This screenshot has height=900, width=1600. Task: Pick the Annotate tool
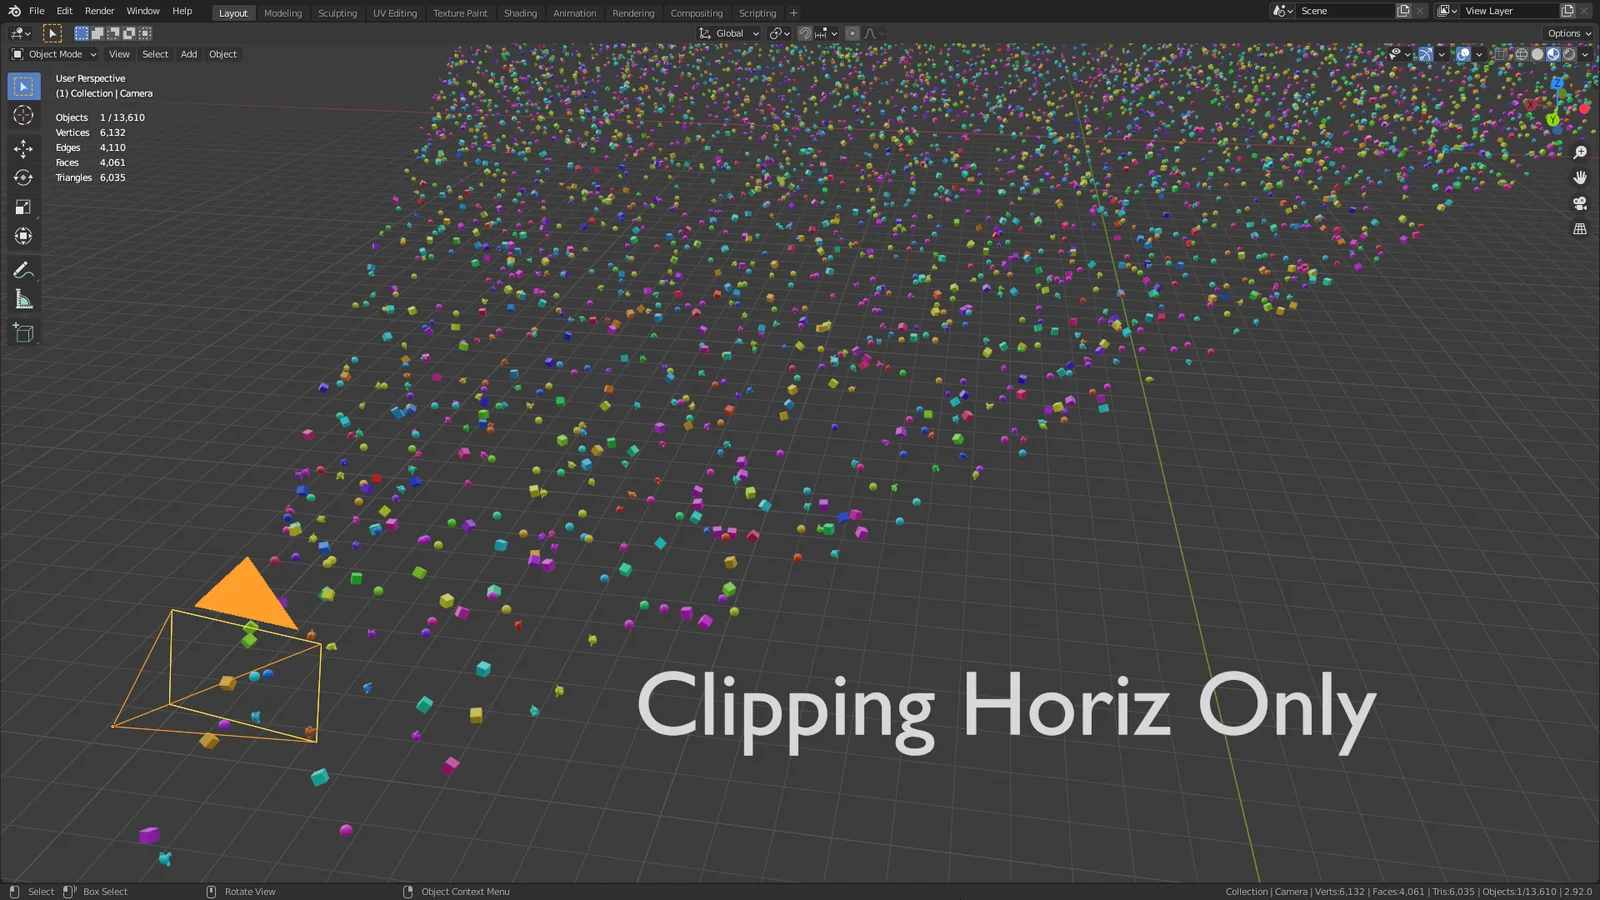click(x=23, y=268)
